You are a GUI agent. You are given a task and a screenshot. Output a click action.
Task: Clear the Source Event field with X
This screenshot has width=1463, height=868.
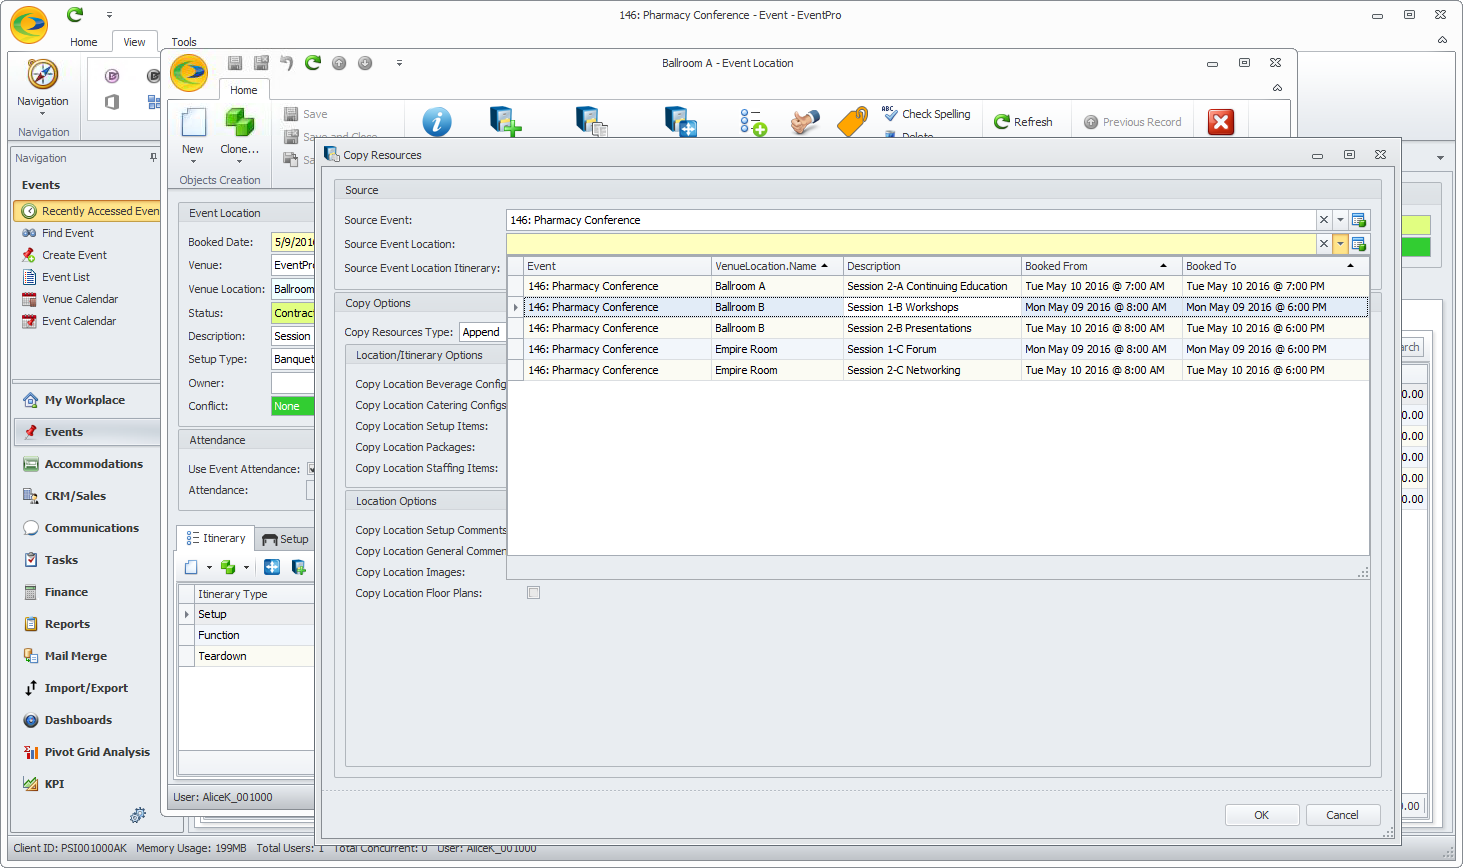1324,220
